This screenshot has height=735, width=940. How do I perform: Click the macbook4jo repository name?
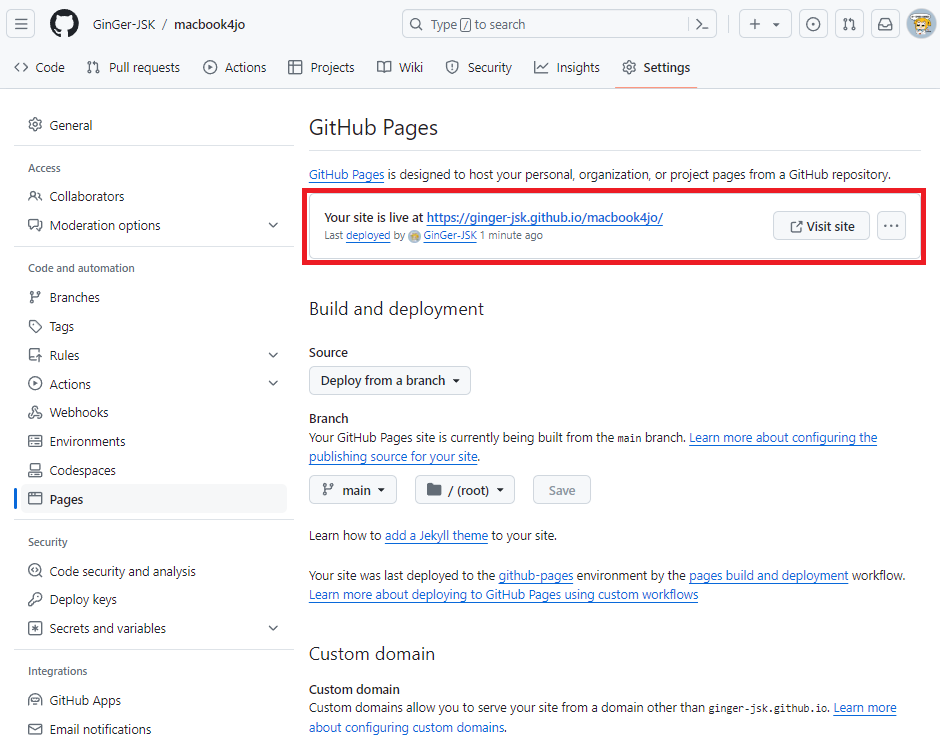209,25
